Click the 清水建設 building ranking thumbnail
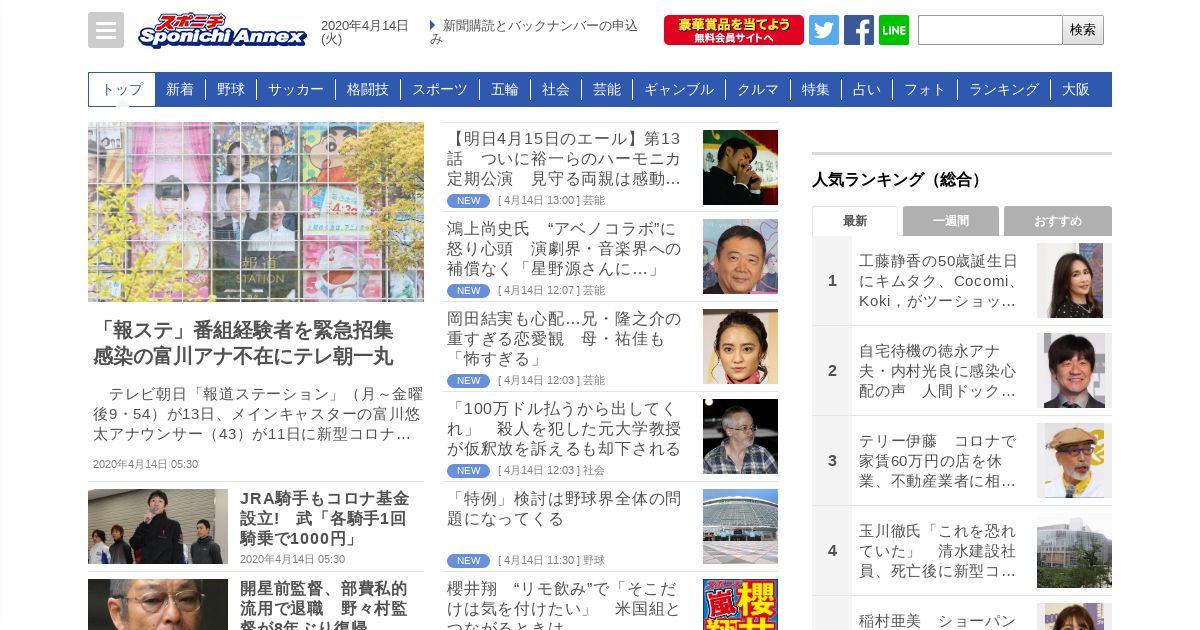 click(1074, 551)
